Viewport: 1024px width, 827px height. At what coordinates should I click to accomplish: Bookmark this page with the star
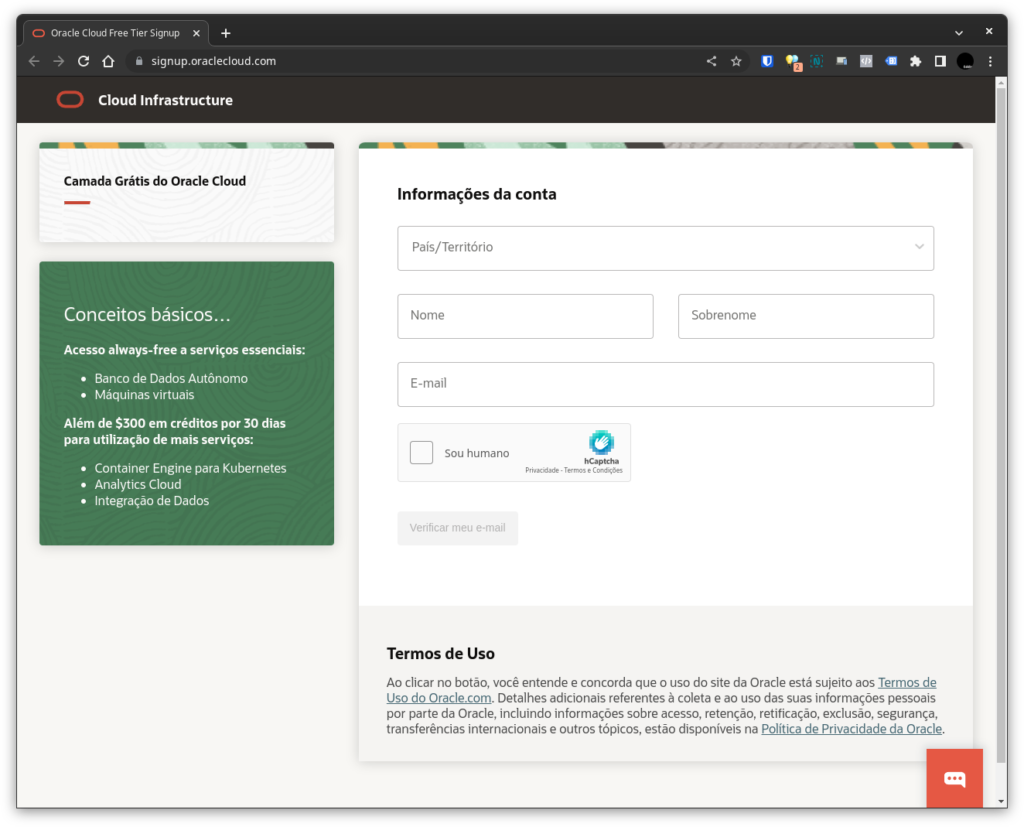click(736, 61)
